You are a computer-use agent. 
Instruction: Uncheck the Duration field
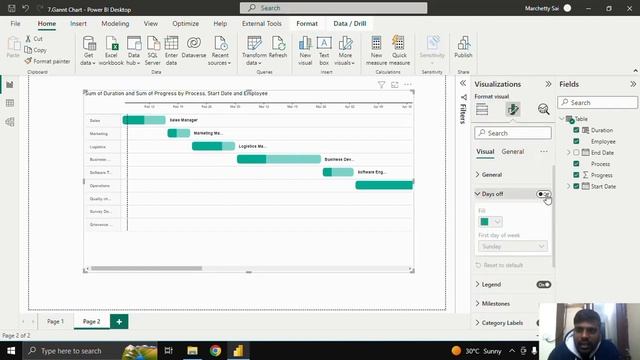click(x=576, y=130)
